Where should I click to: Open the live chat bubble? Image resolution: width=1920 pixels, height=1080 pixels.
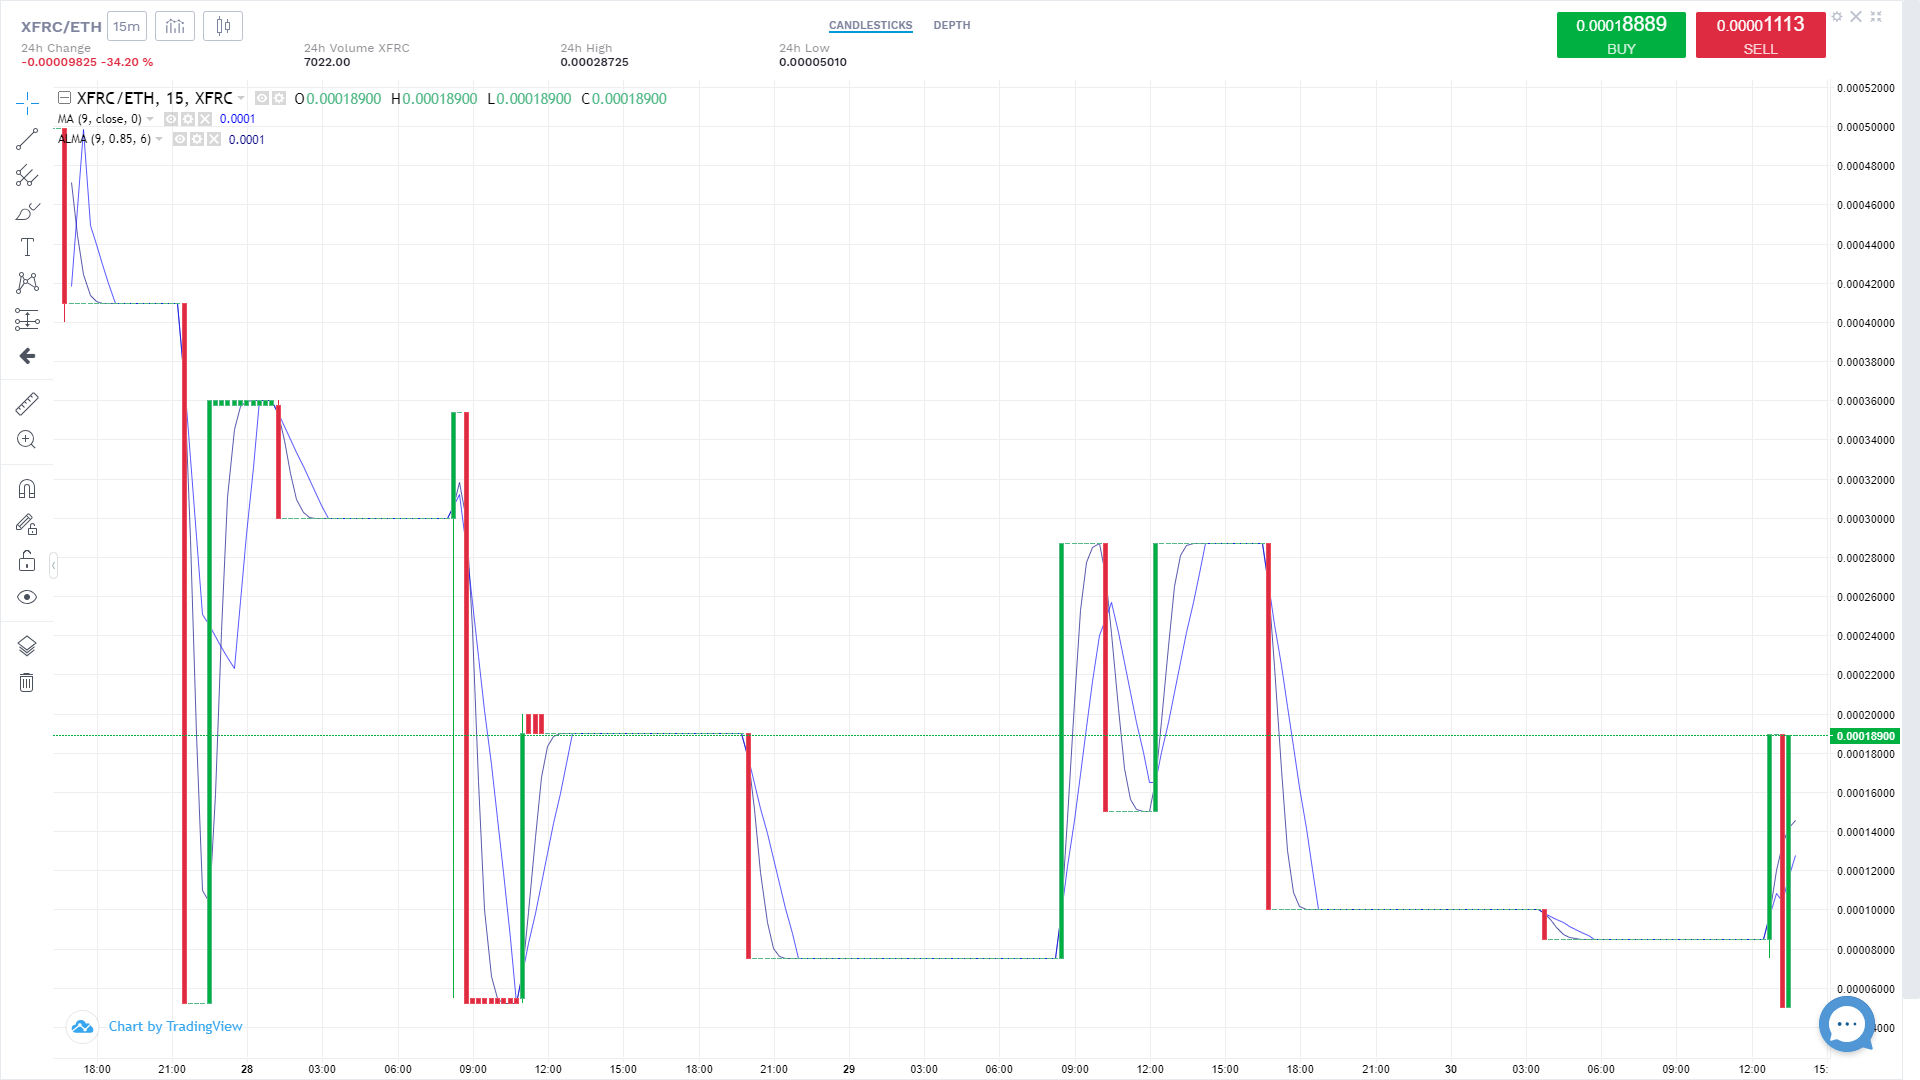[x=1846, y=1024]
